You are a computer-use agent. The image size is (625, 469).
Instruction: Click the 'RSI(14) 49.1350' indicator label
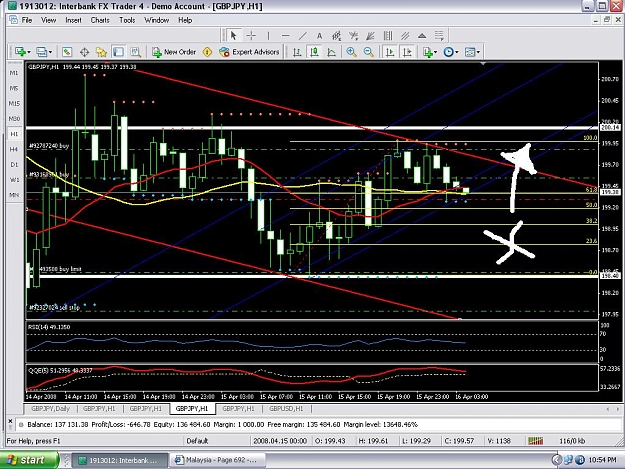click(x=49, y=327)
